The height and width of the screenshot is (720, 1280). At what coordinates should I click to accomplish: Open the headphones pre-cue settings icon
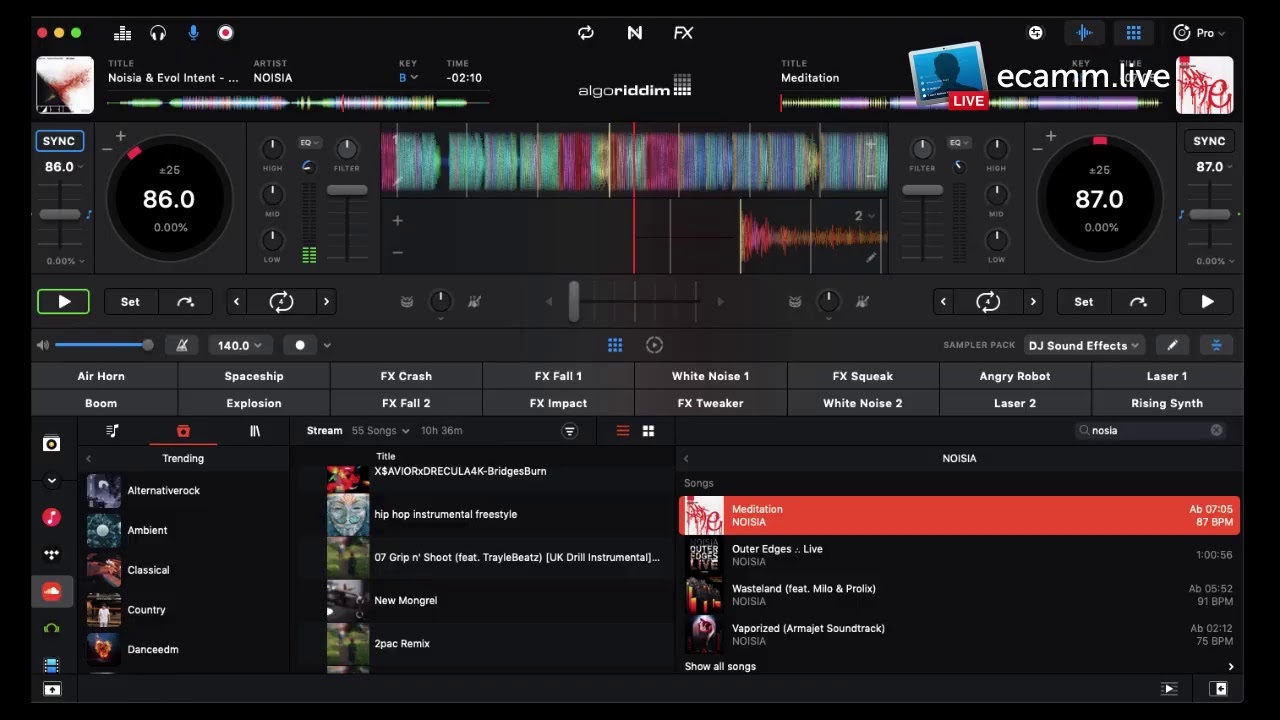pyautogui.click(x=158, y=33)
